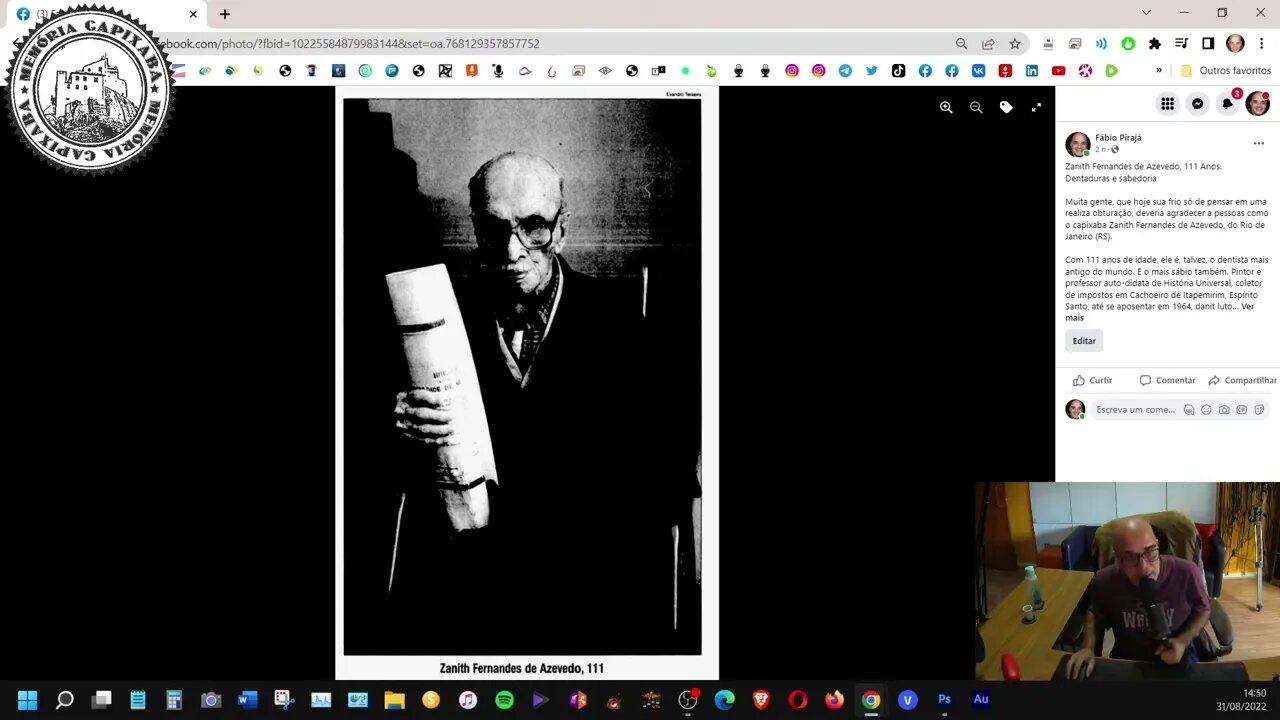Click Fábio Pirajá's post avatar

(x=1077, y=144)
